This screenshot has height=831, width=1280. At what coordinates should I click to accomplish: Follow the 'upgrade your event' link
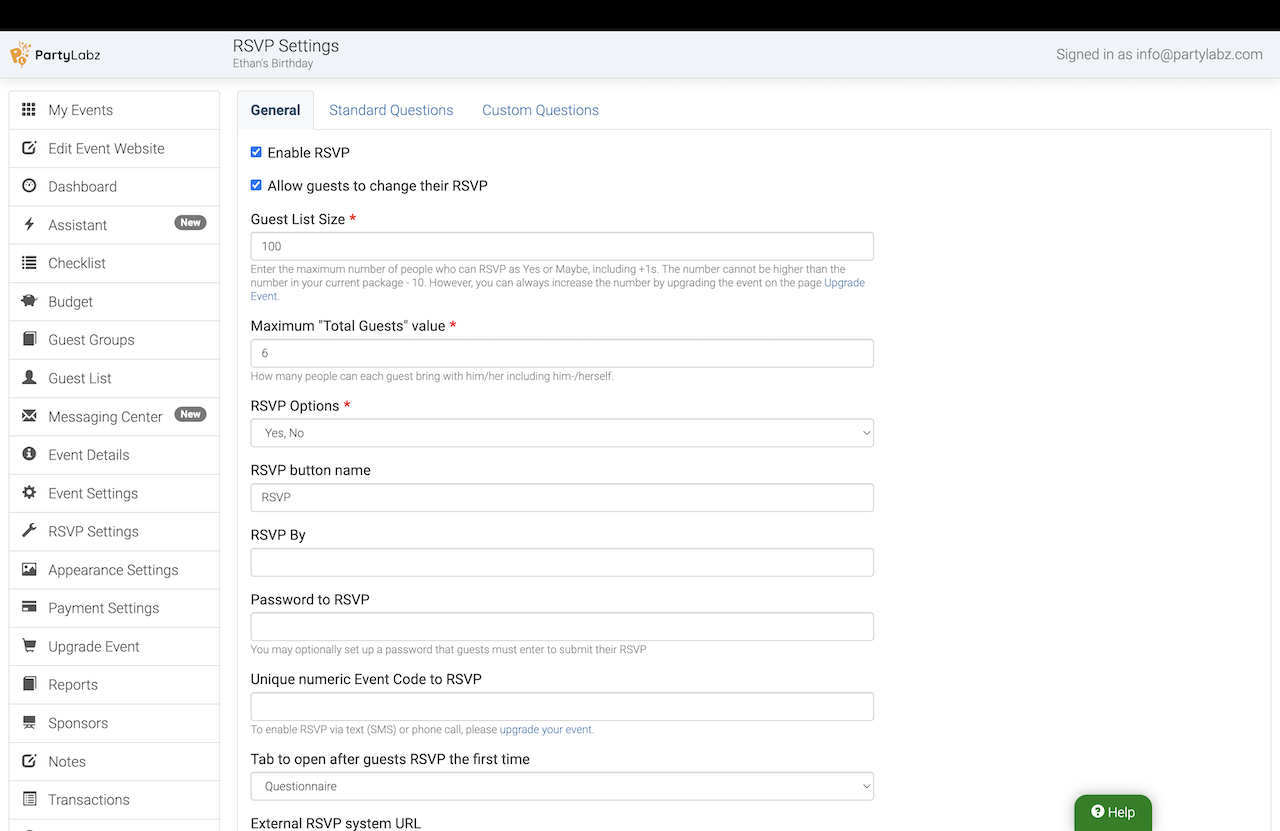point(545,730)
